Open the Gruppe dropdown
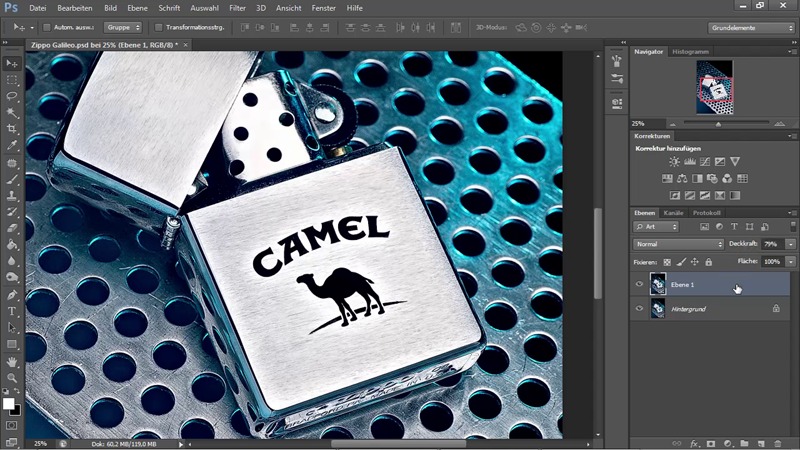 [x=123, y=28]
